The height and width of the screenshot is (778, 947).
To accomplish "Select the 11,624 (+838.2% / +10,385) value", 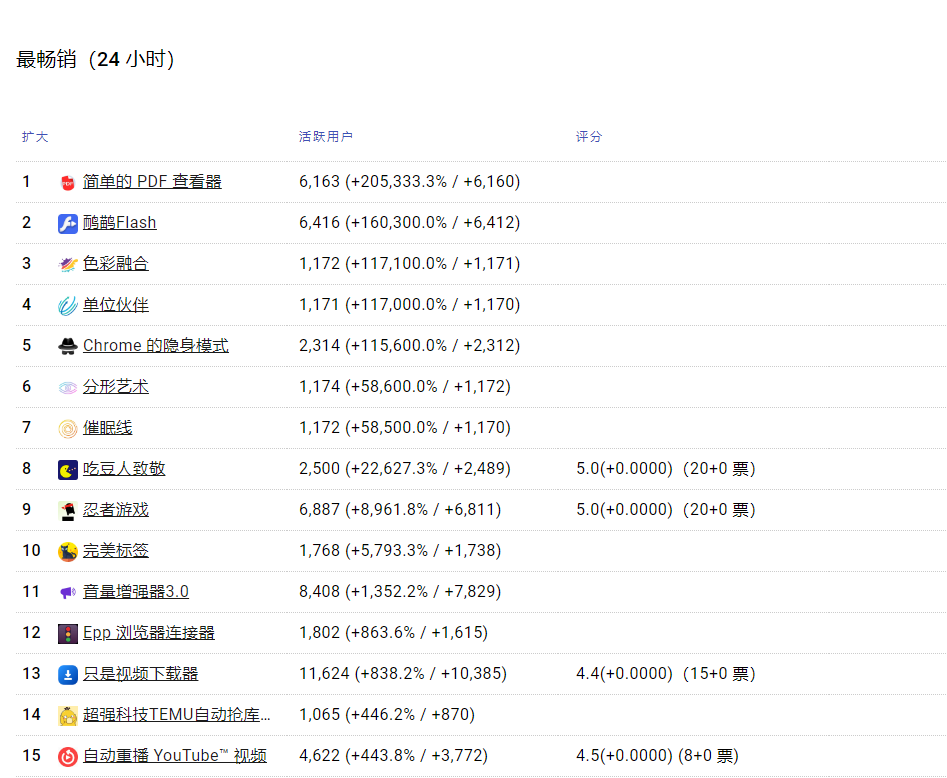I will [x=403, y=674].
